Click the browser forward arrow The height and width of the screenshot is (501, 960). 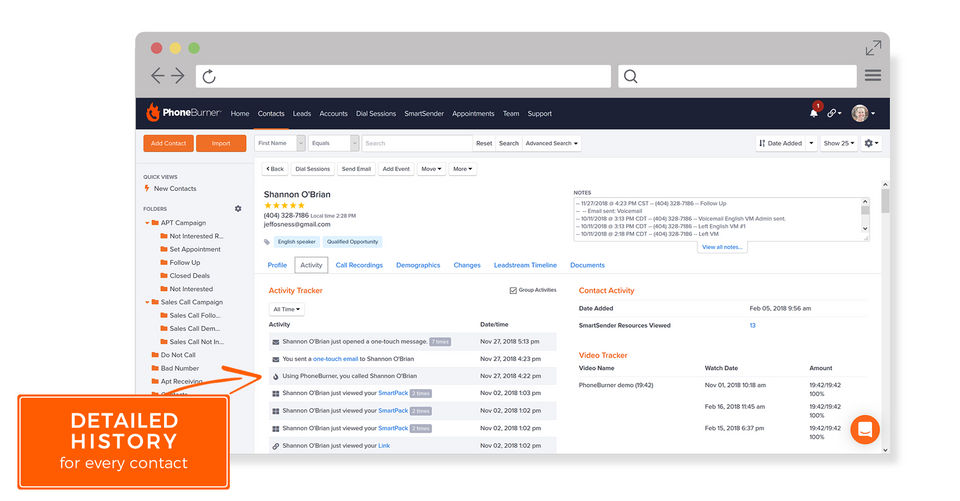178,75
